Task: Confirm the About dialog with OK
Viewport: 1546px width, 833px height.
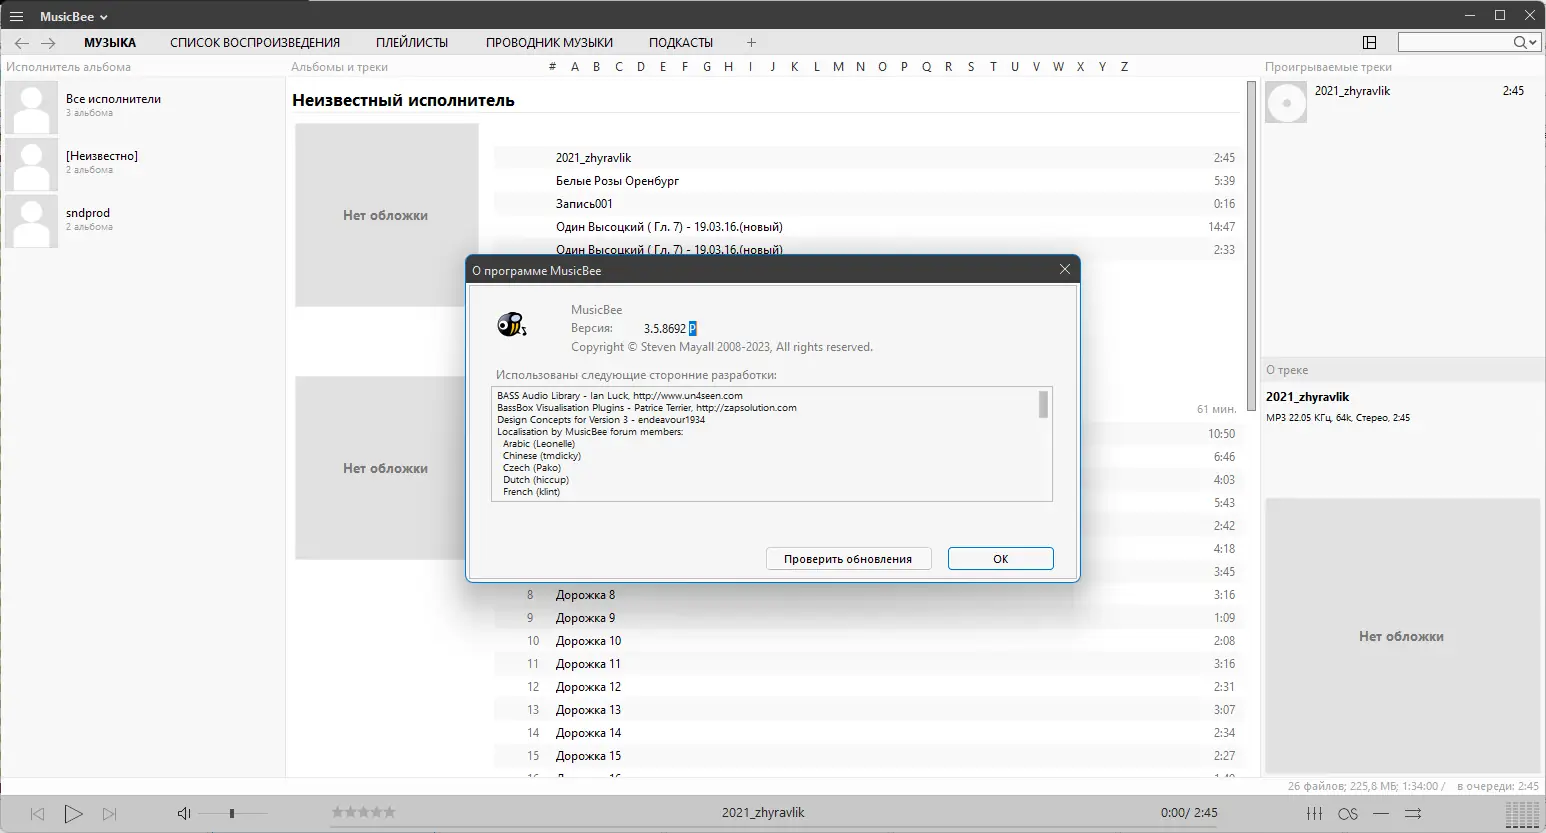Action: [1001, 559]
